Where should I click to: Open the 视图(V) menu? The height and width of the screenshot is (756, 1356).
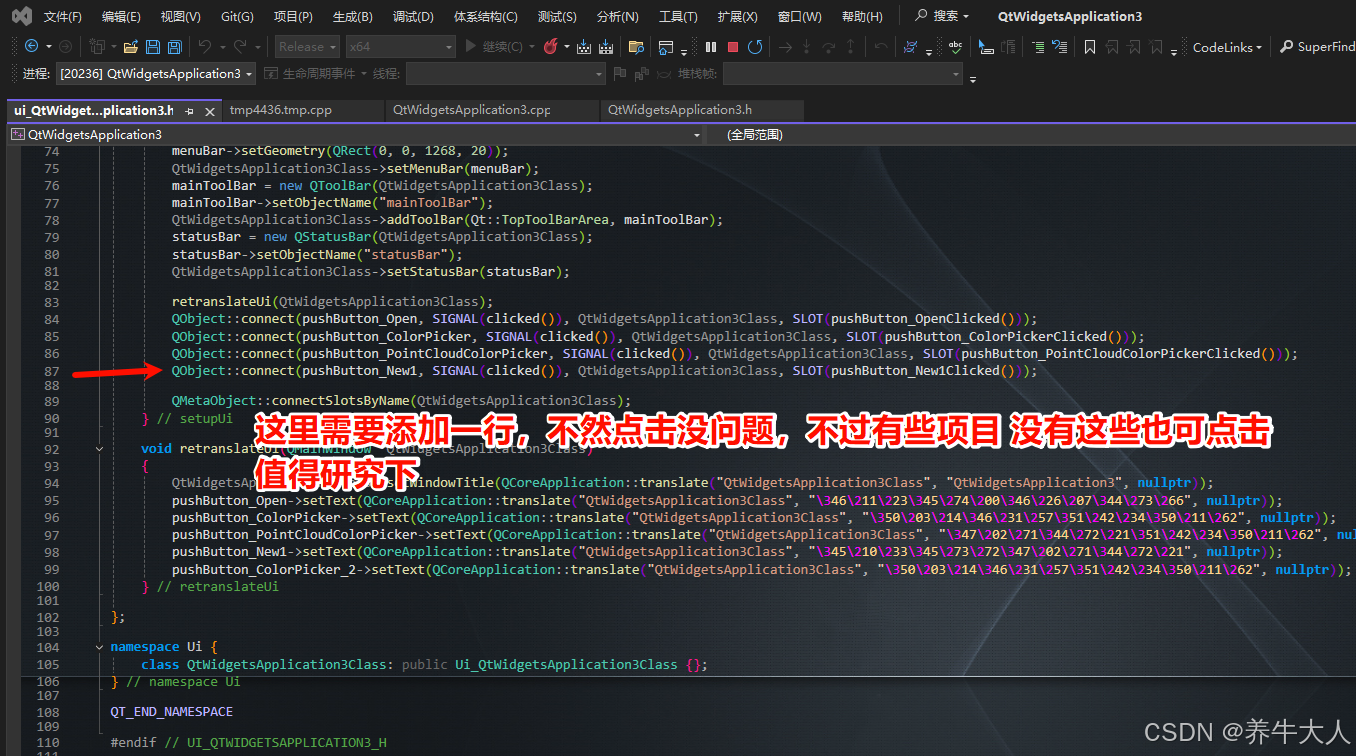181,16
